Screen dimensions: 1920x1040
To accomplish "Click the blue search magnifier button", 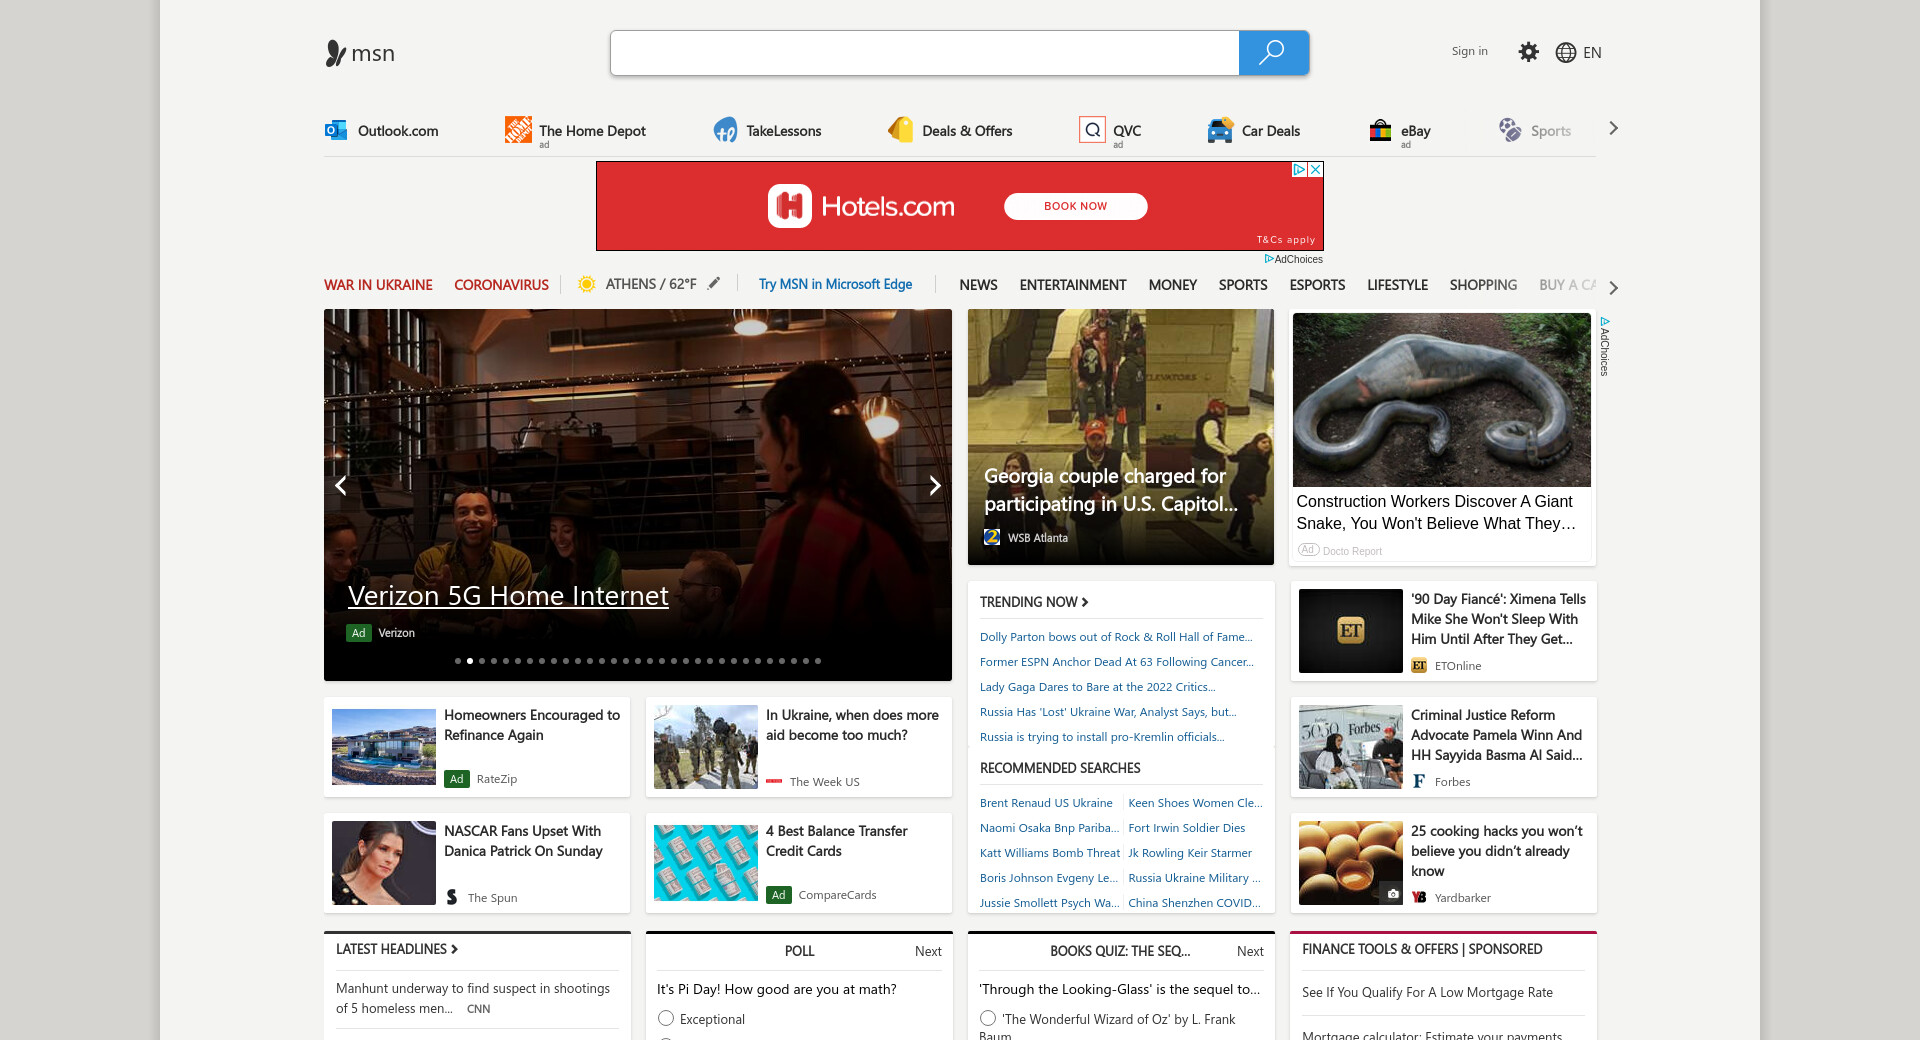I will pos(1272,53).
